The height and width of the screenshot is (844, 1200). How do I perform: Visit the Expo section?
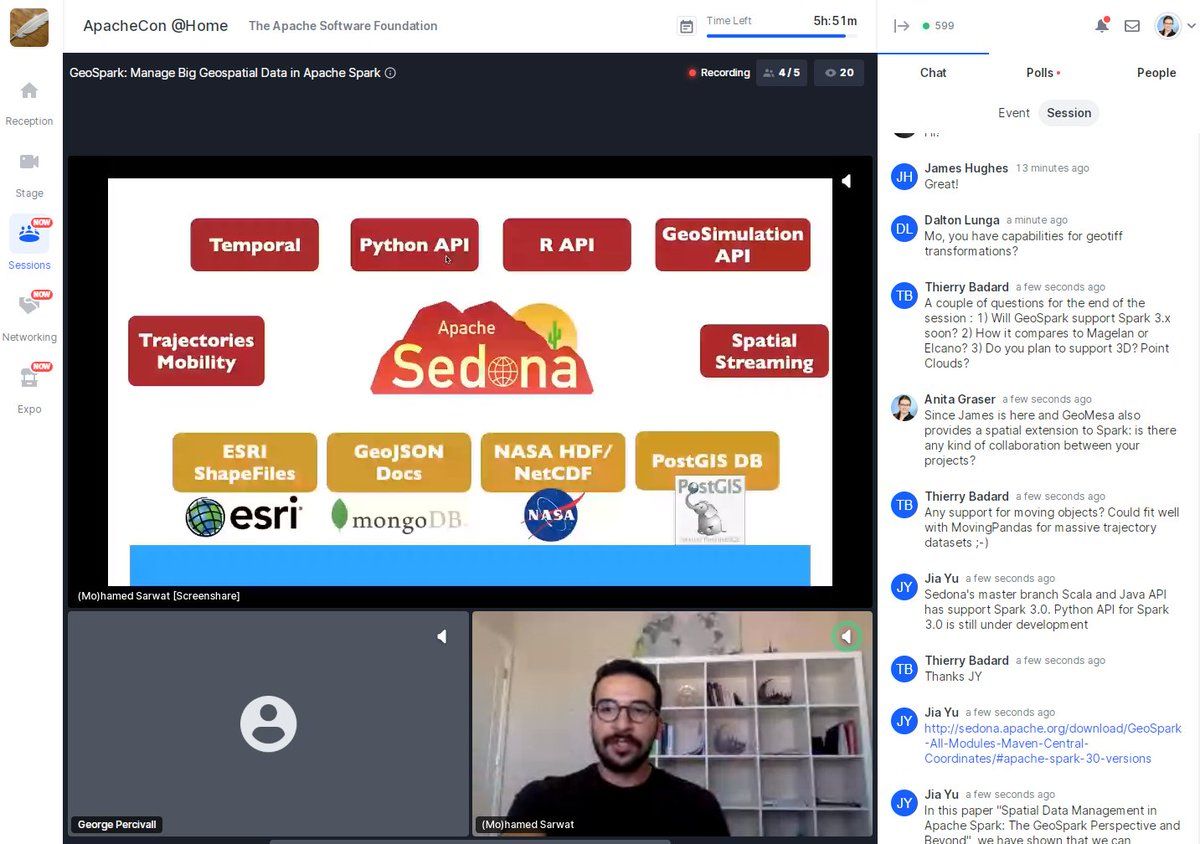pos(29,389)
